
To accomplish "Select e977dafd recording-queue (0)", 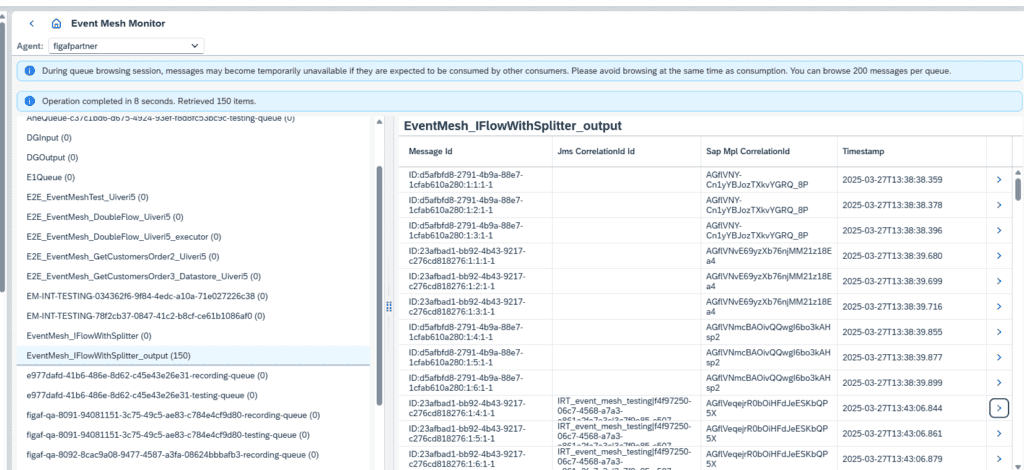I will coord(193,375).
